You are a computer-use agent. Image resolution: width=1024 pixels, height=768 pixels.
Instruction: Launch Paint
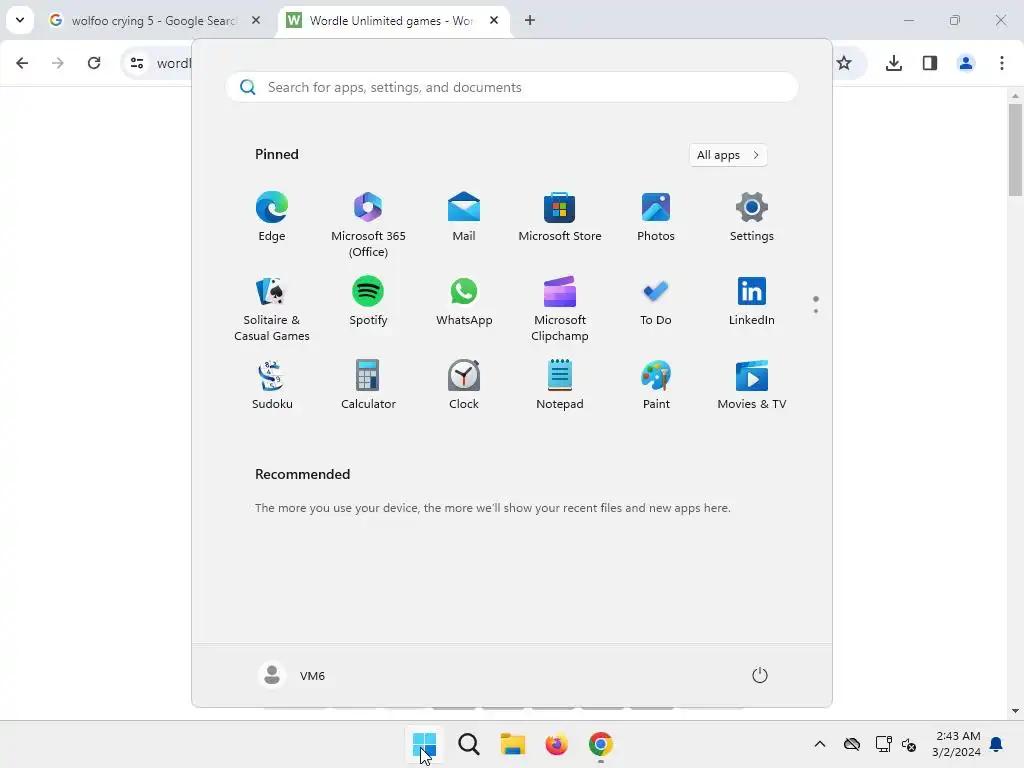[x=656, y=385]
